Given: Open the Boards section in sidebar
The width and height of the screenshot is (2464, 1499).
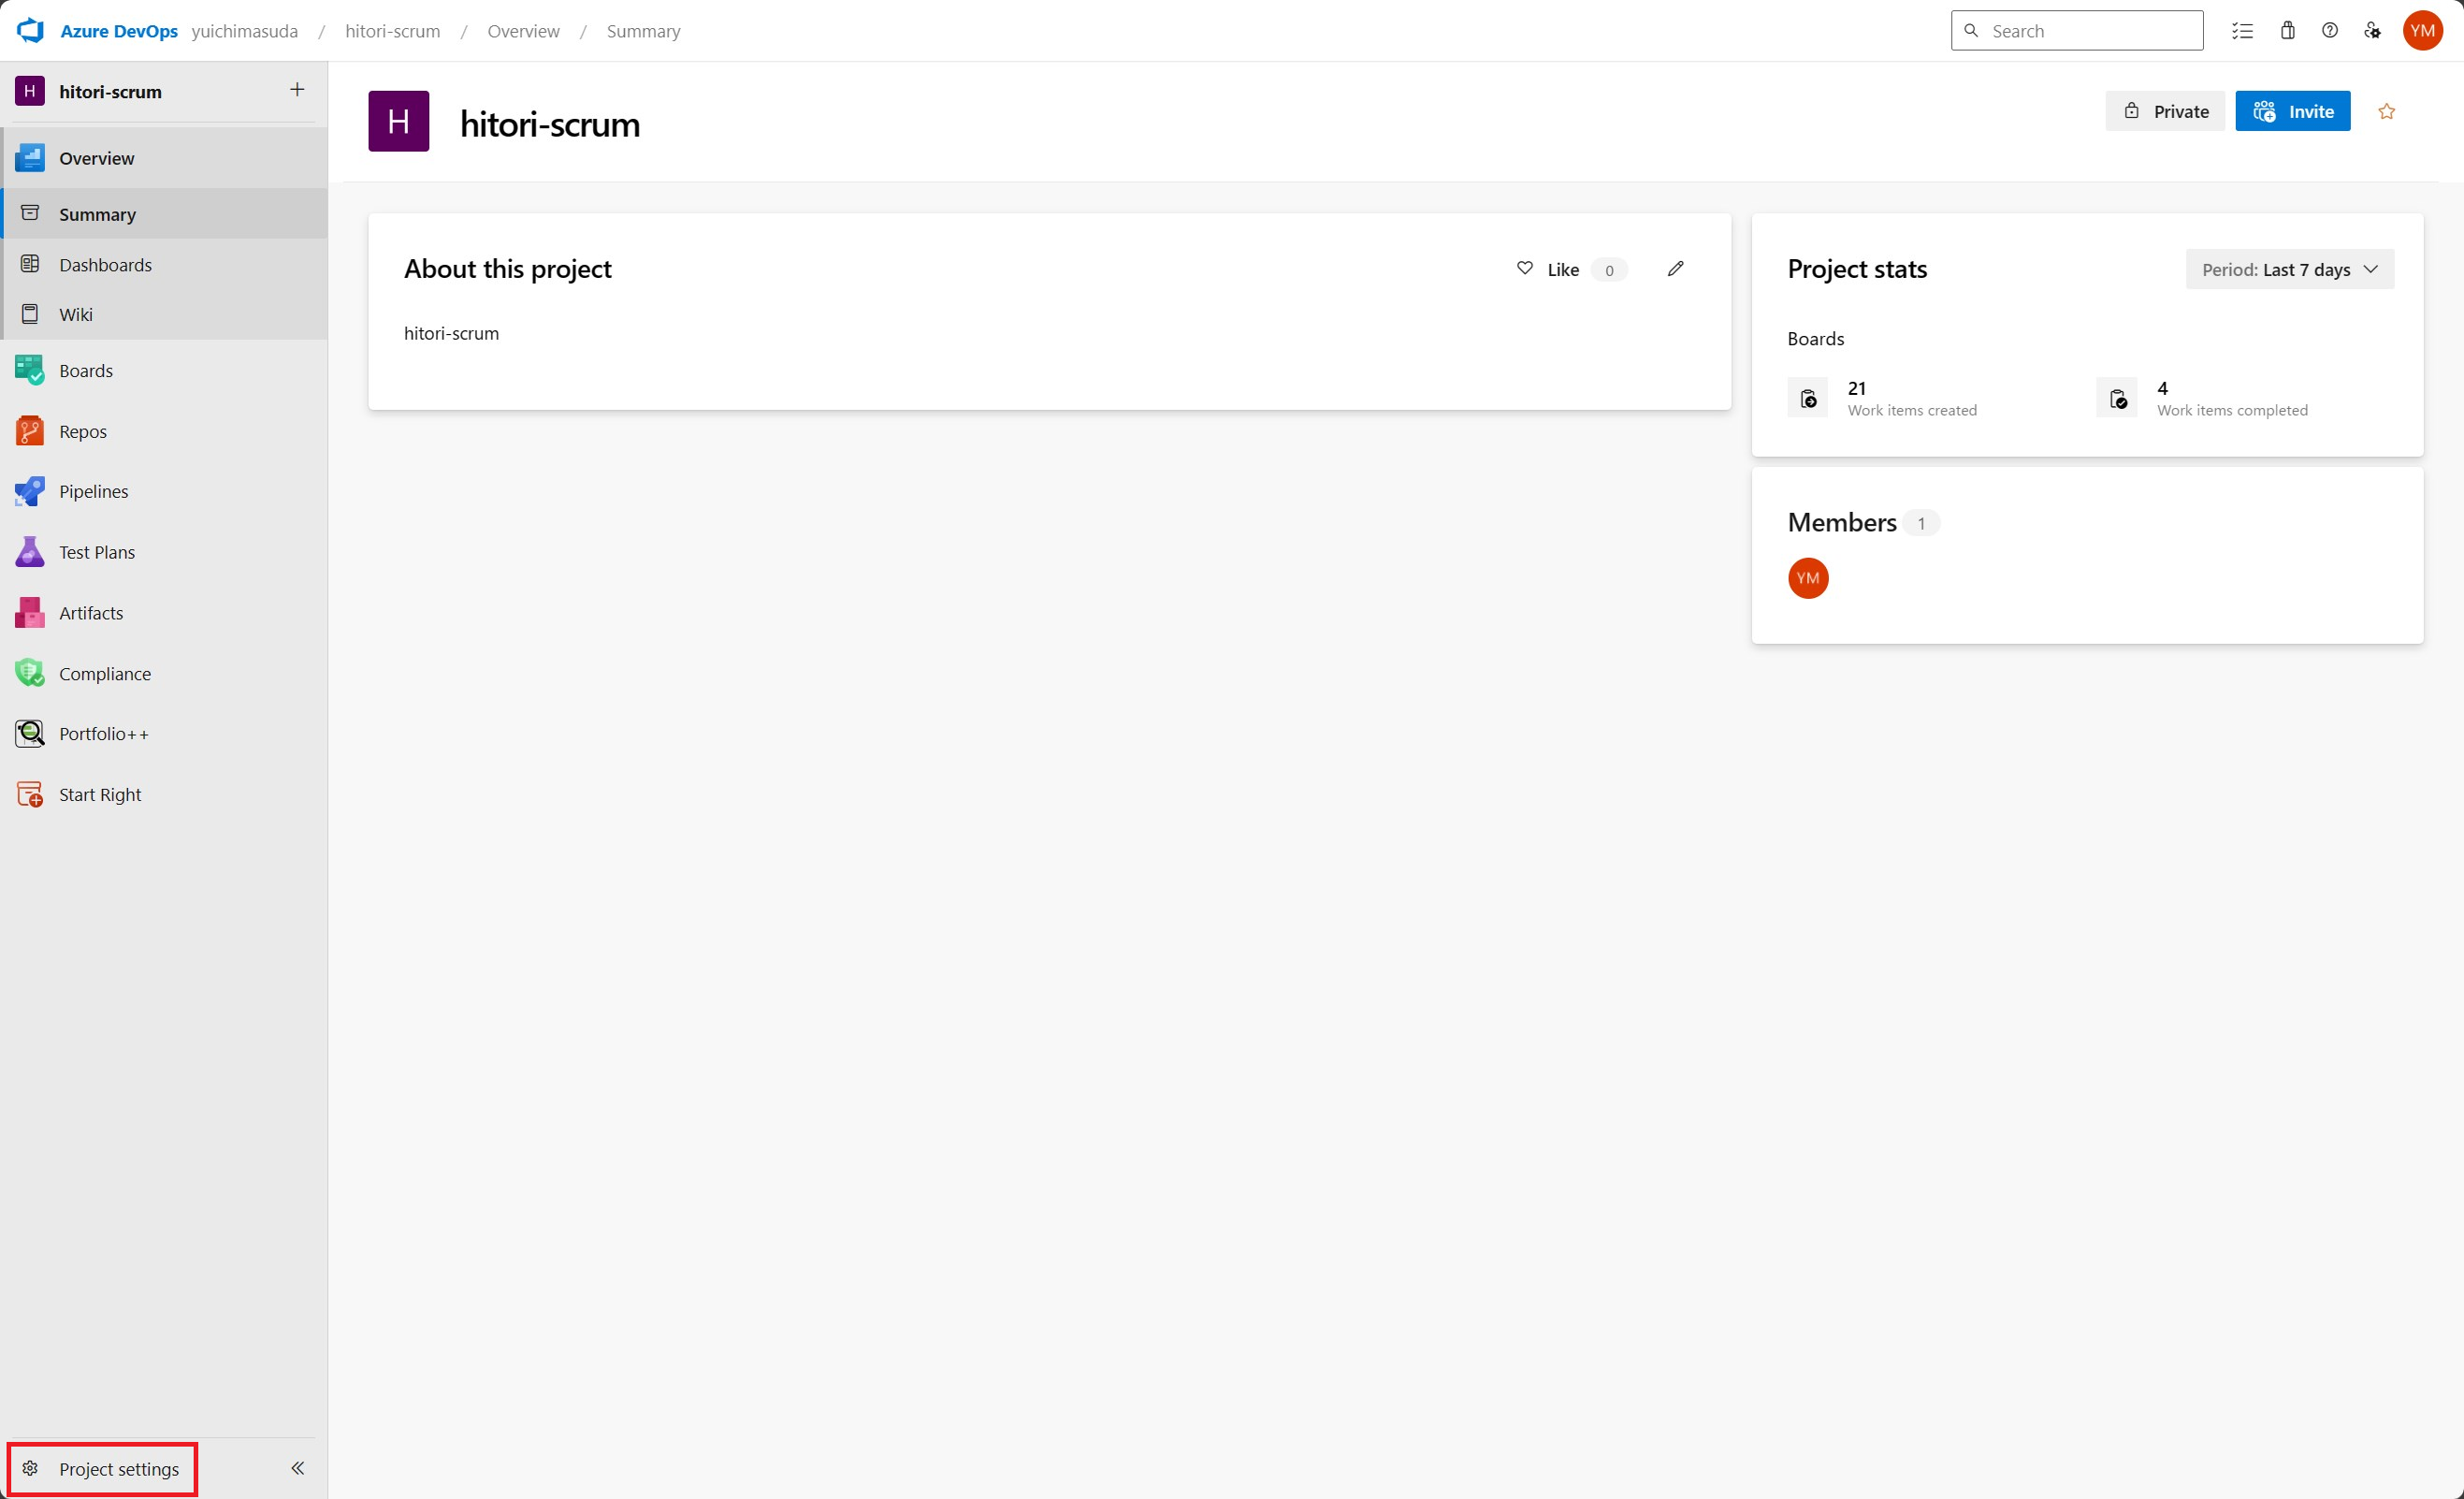Looking at the screenshot, I should point(85,371).
